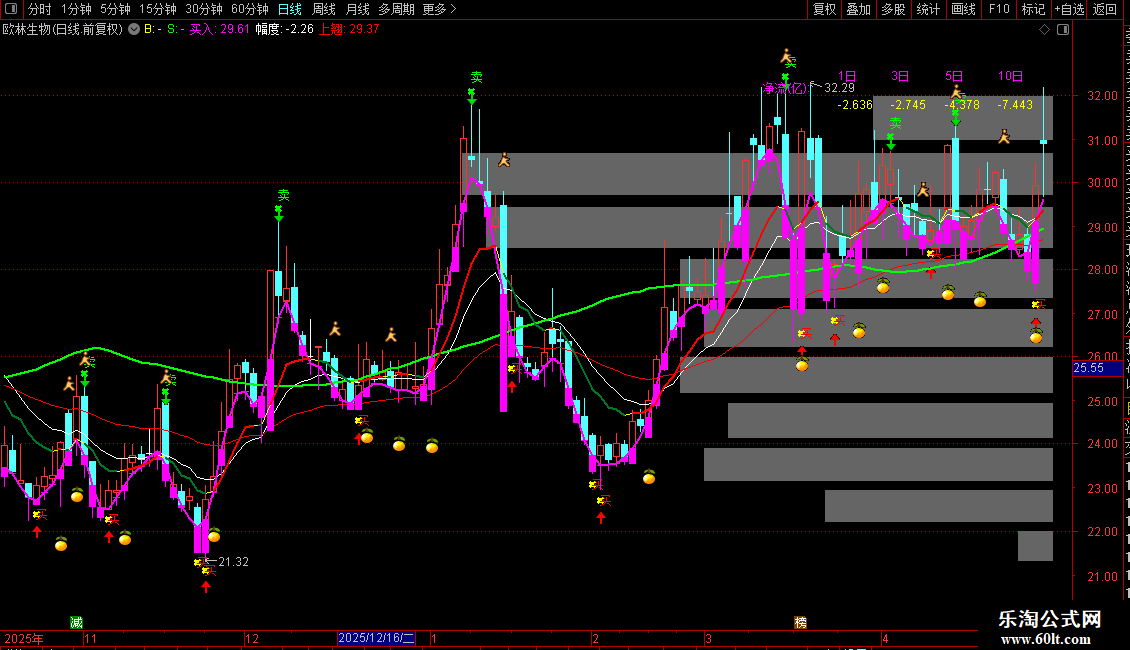Click the -7.443 net flow value
The height and width of the screenshot is (650, 1130).
click(1015, 104)
